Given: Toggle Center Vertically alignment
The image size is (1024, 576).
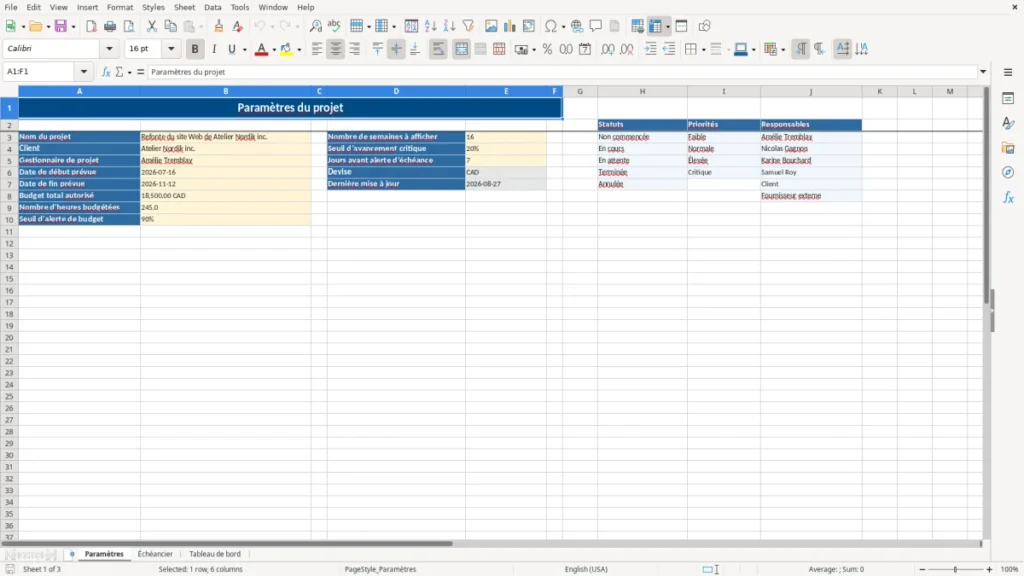Looking at the screenshot, I should coord(396,49).
